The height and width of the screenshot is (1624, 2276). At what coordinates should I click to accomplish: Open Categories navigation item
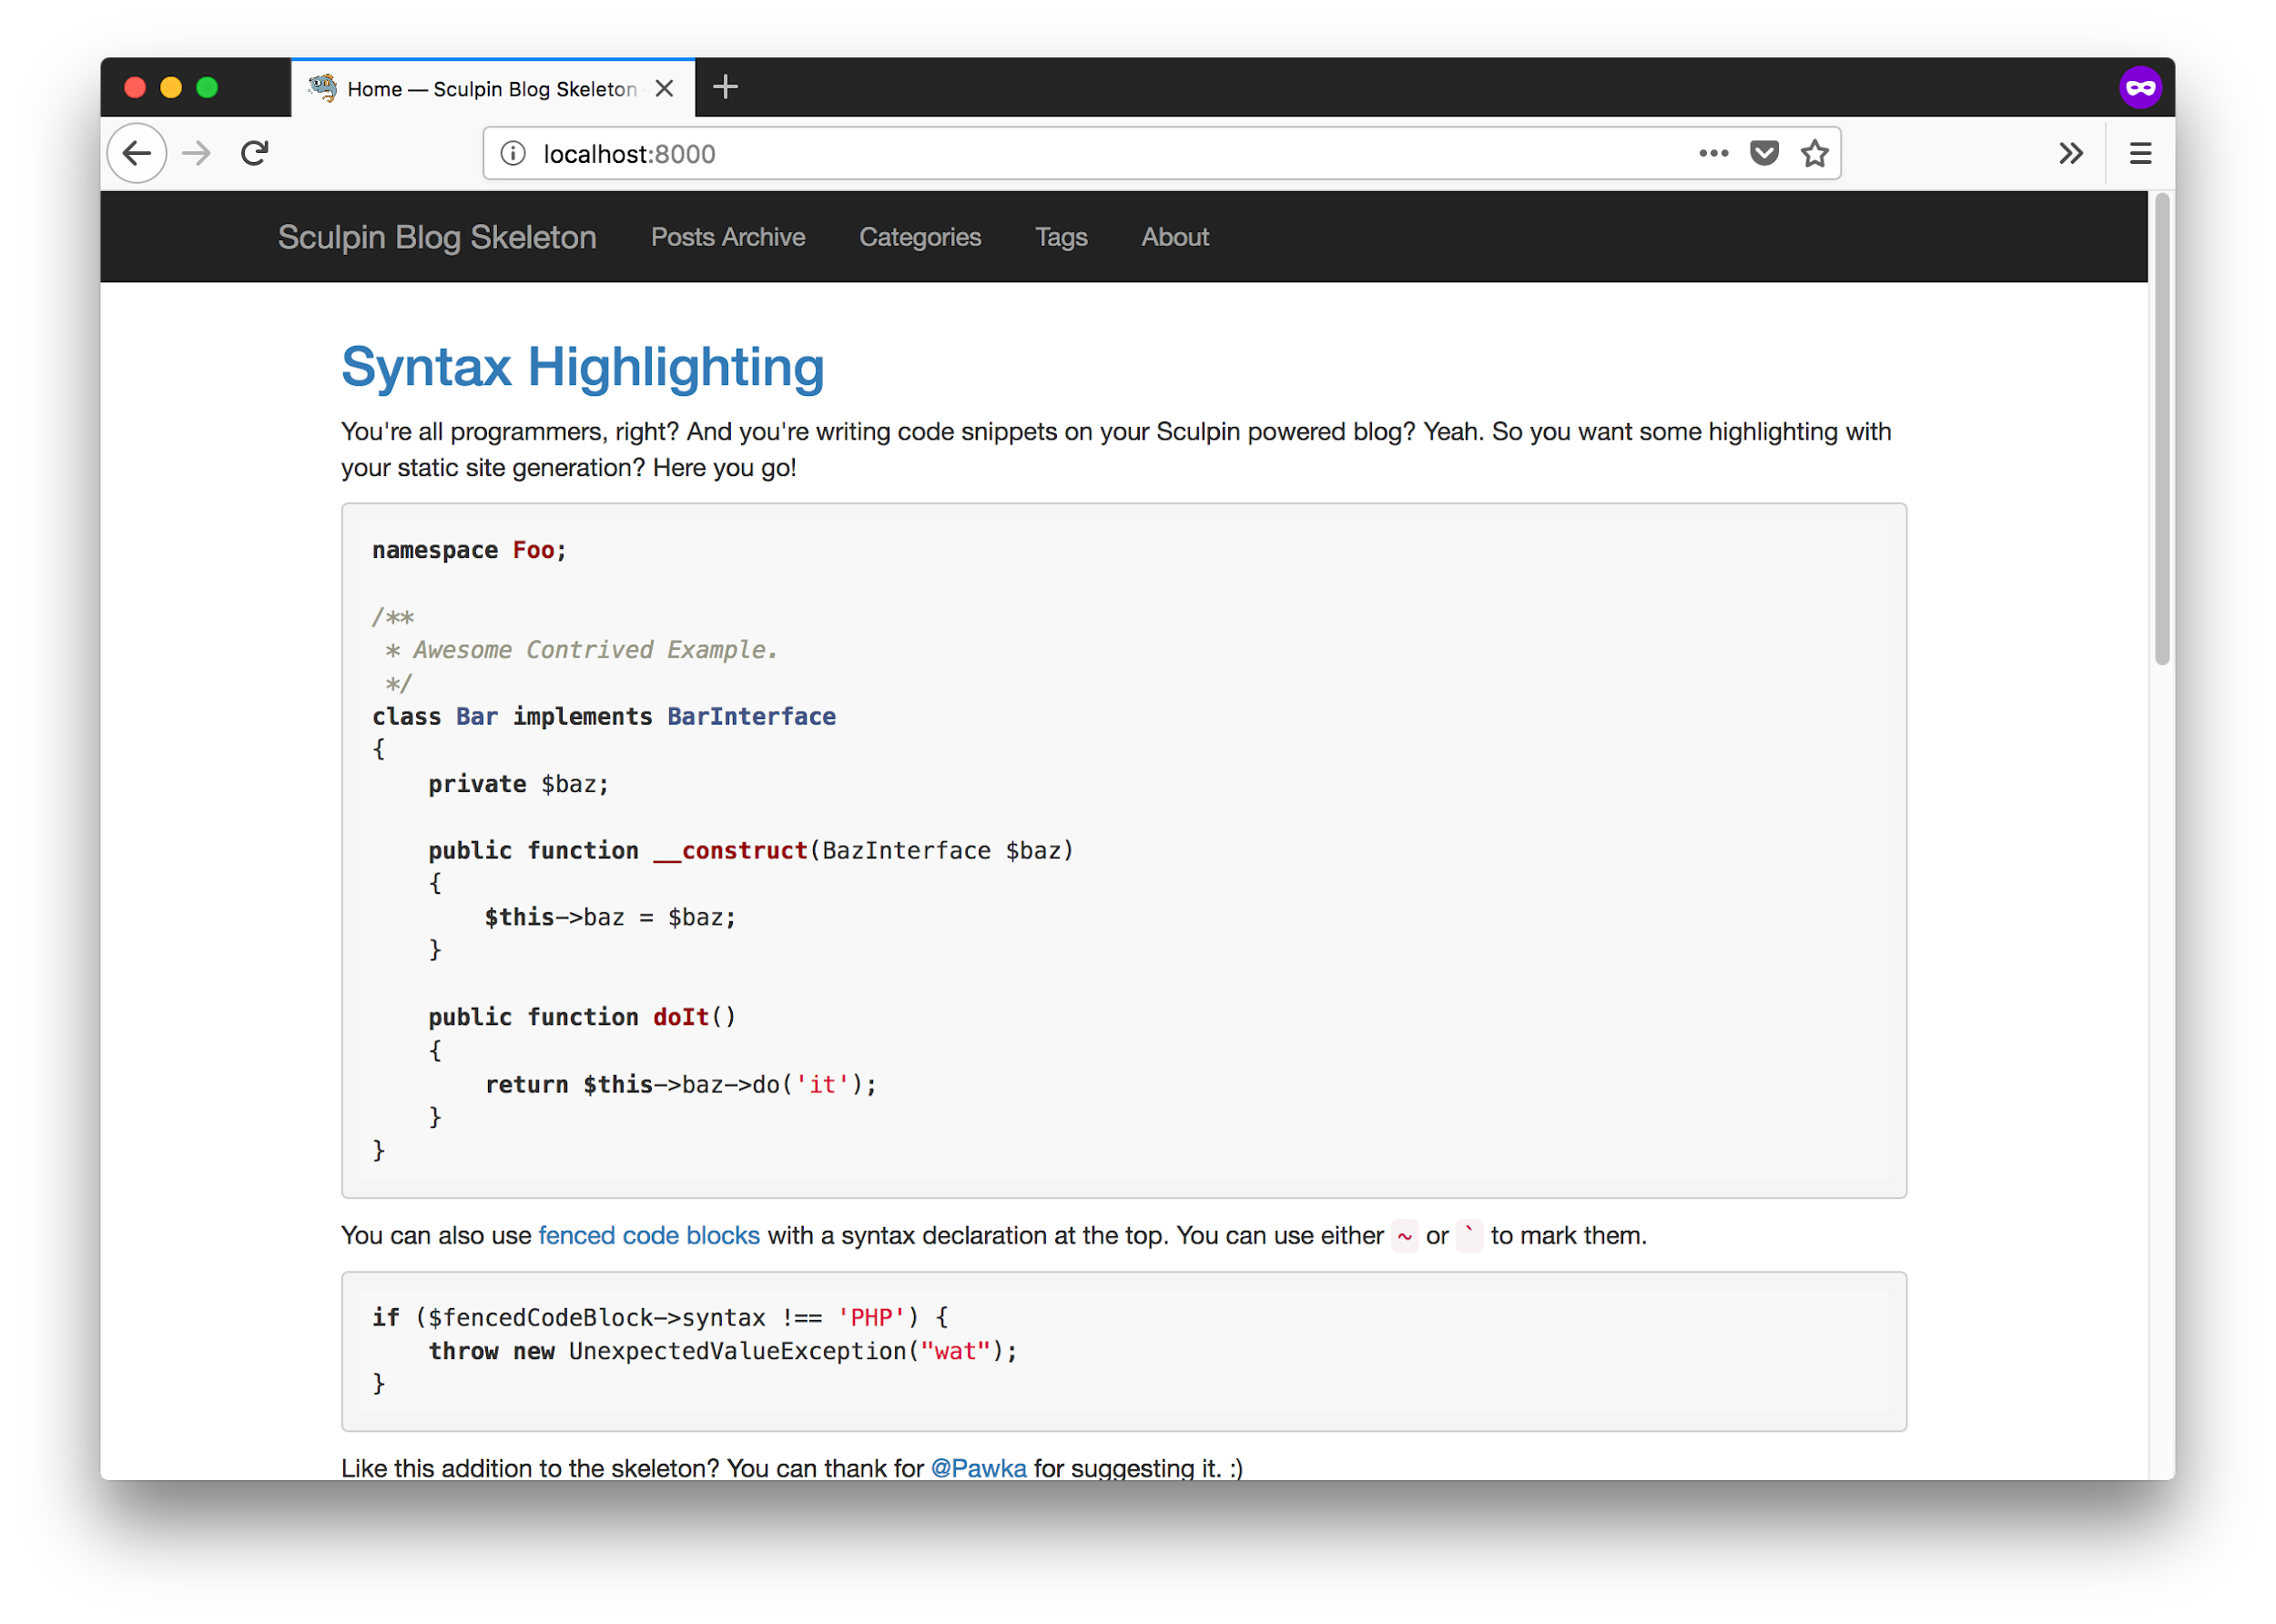[920, 237]
